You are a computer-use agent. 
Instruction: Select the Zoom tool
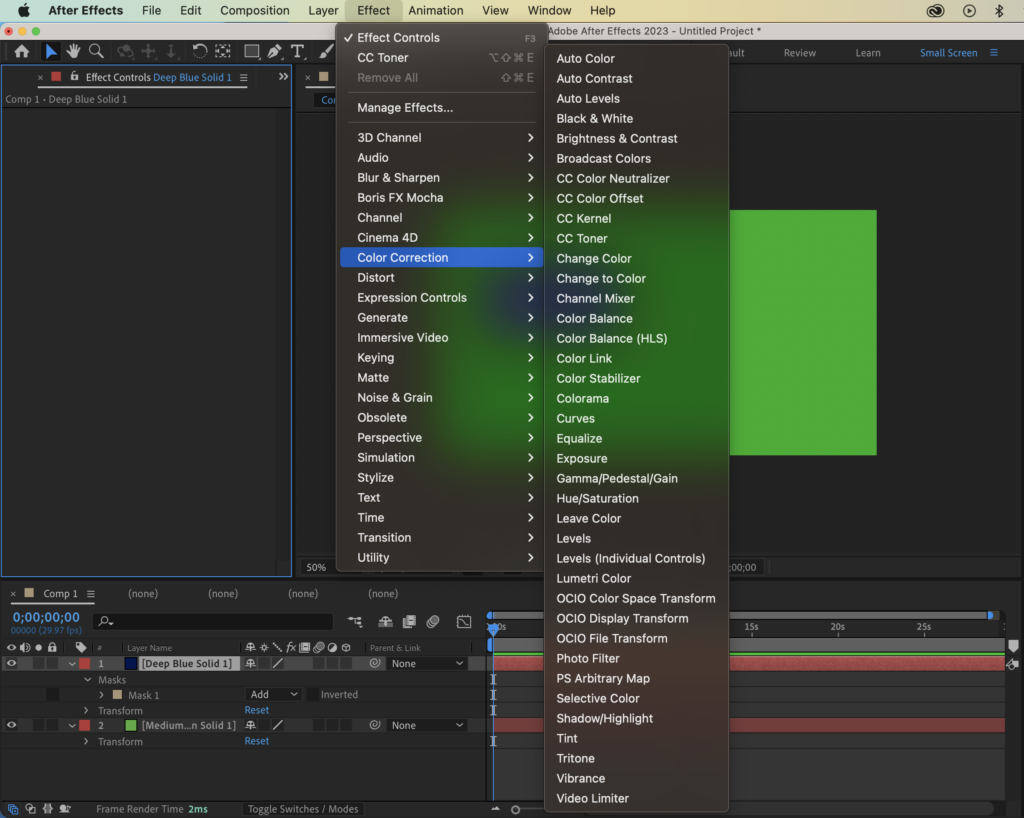point(97,52)
